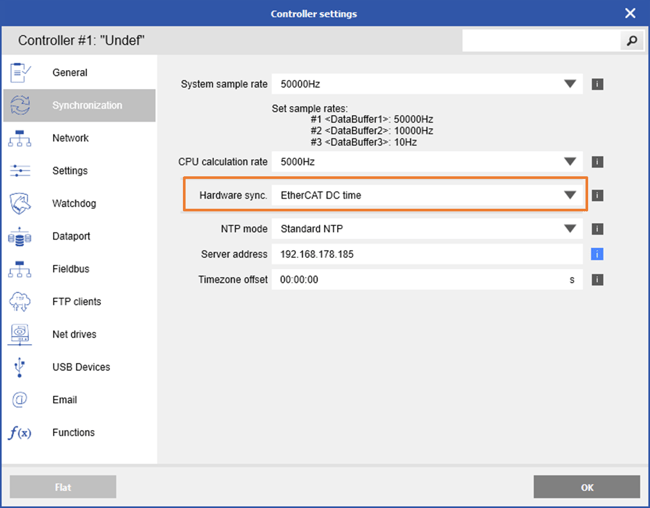Expand the Hardware sync. dropdown
The image size is (650, 508).
tap(570, 195)
